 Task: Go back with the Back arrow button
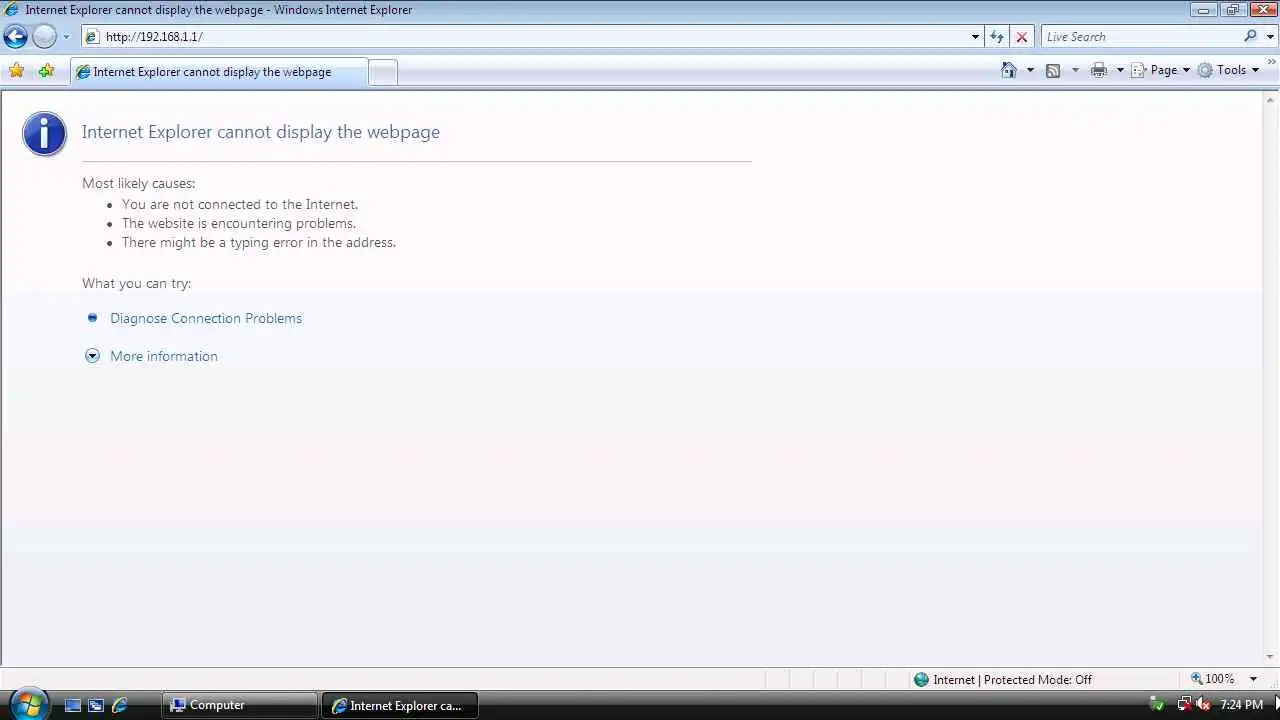pos(15,37)
